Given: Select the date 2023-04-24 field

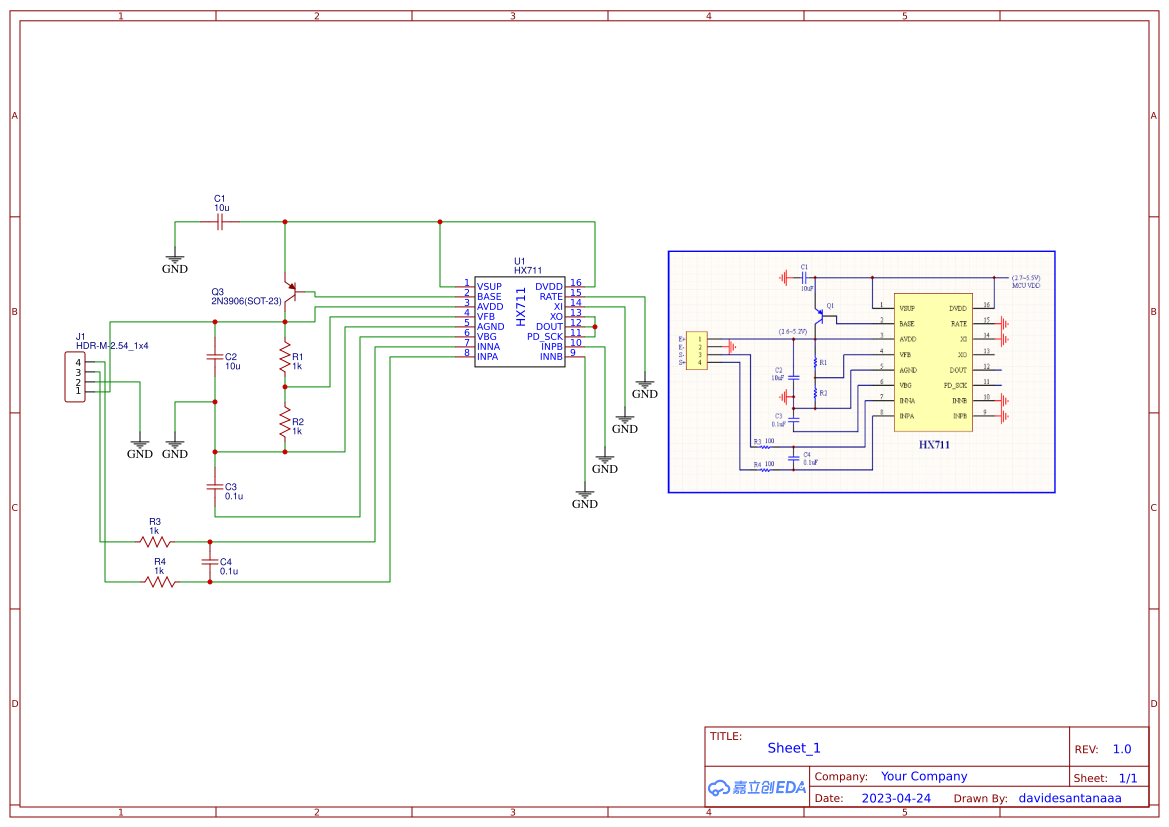Looking at the screenshot, I should (x=896, y=798).
